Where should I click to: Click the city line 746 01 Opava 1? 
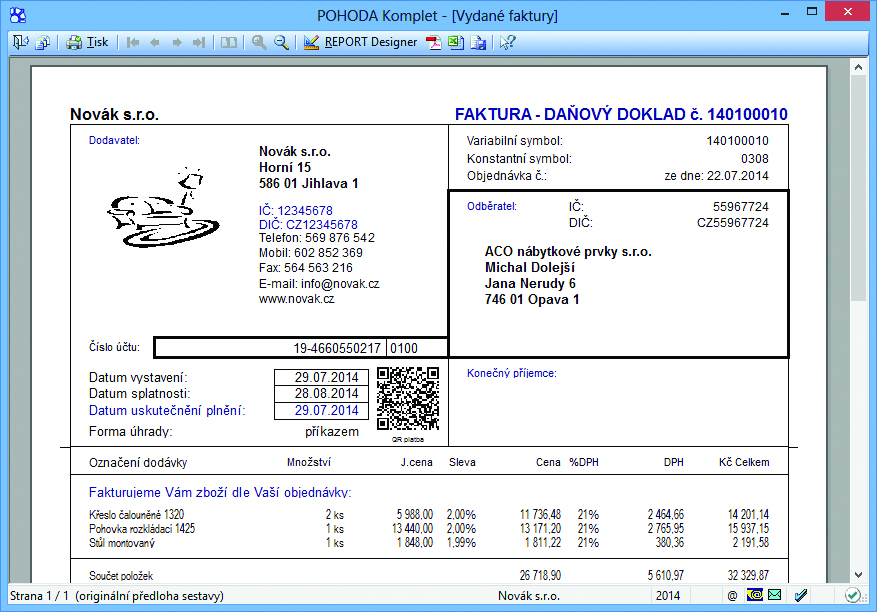532,299
